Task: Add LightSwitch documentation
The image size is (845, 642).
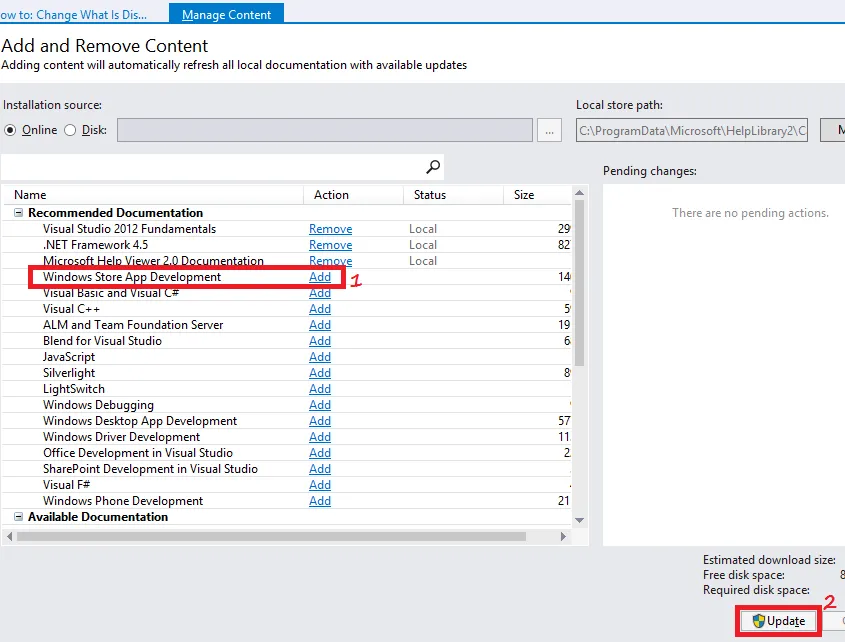Action: click(x=320, y=389)
